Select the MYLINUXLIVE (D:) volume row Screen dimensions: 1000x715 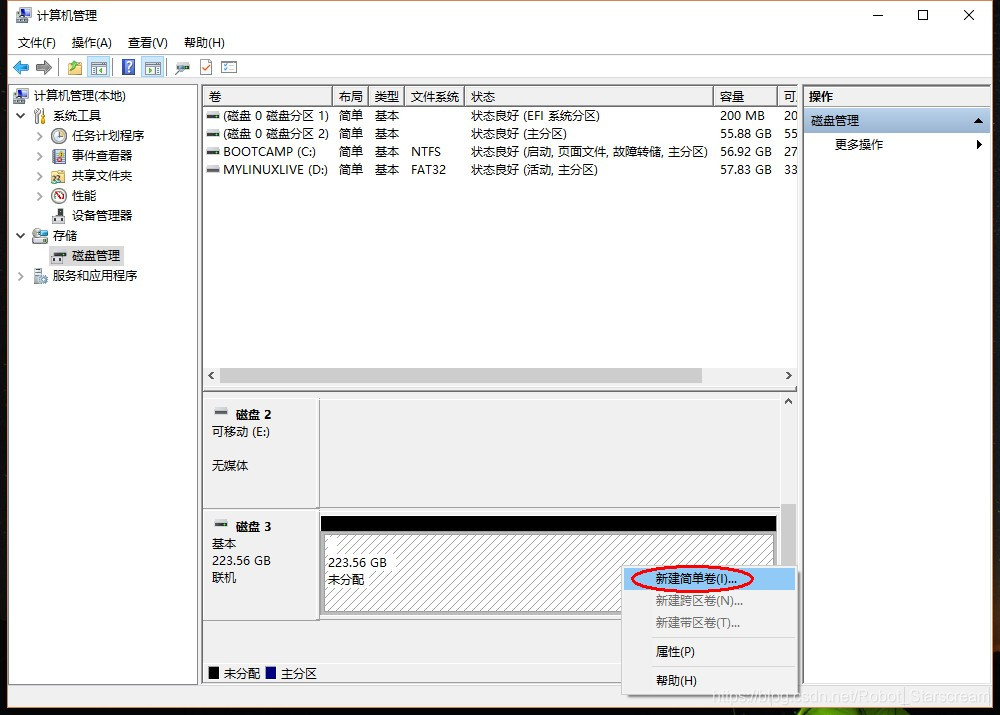click(501, 170)
